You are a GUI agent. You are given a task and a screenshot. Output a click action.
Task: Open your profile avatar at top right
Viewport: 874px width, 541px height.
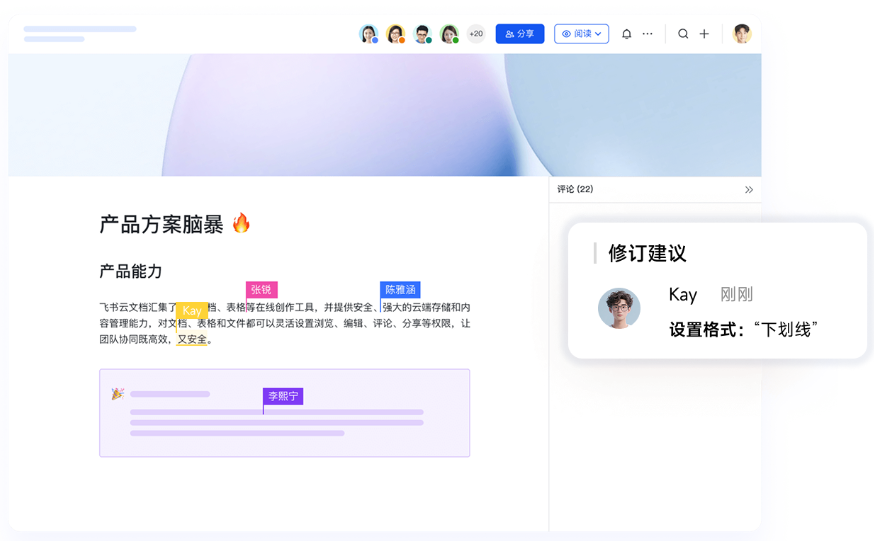coord(742,34)
